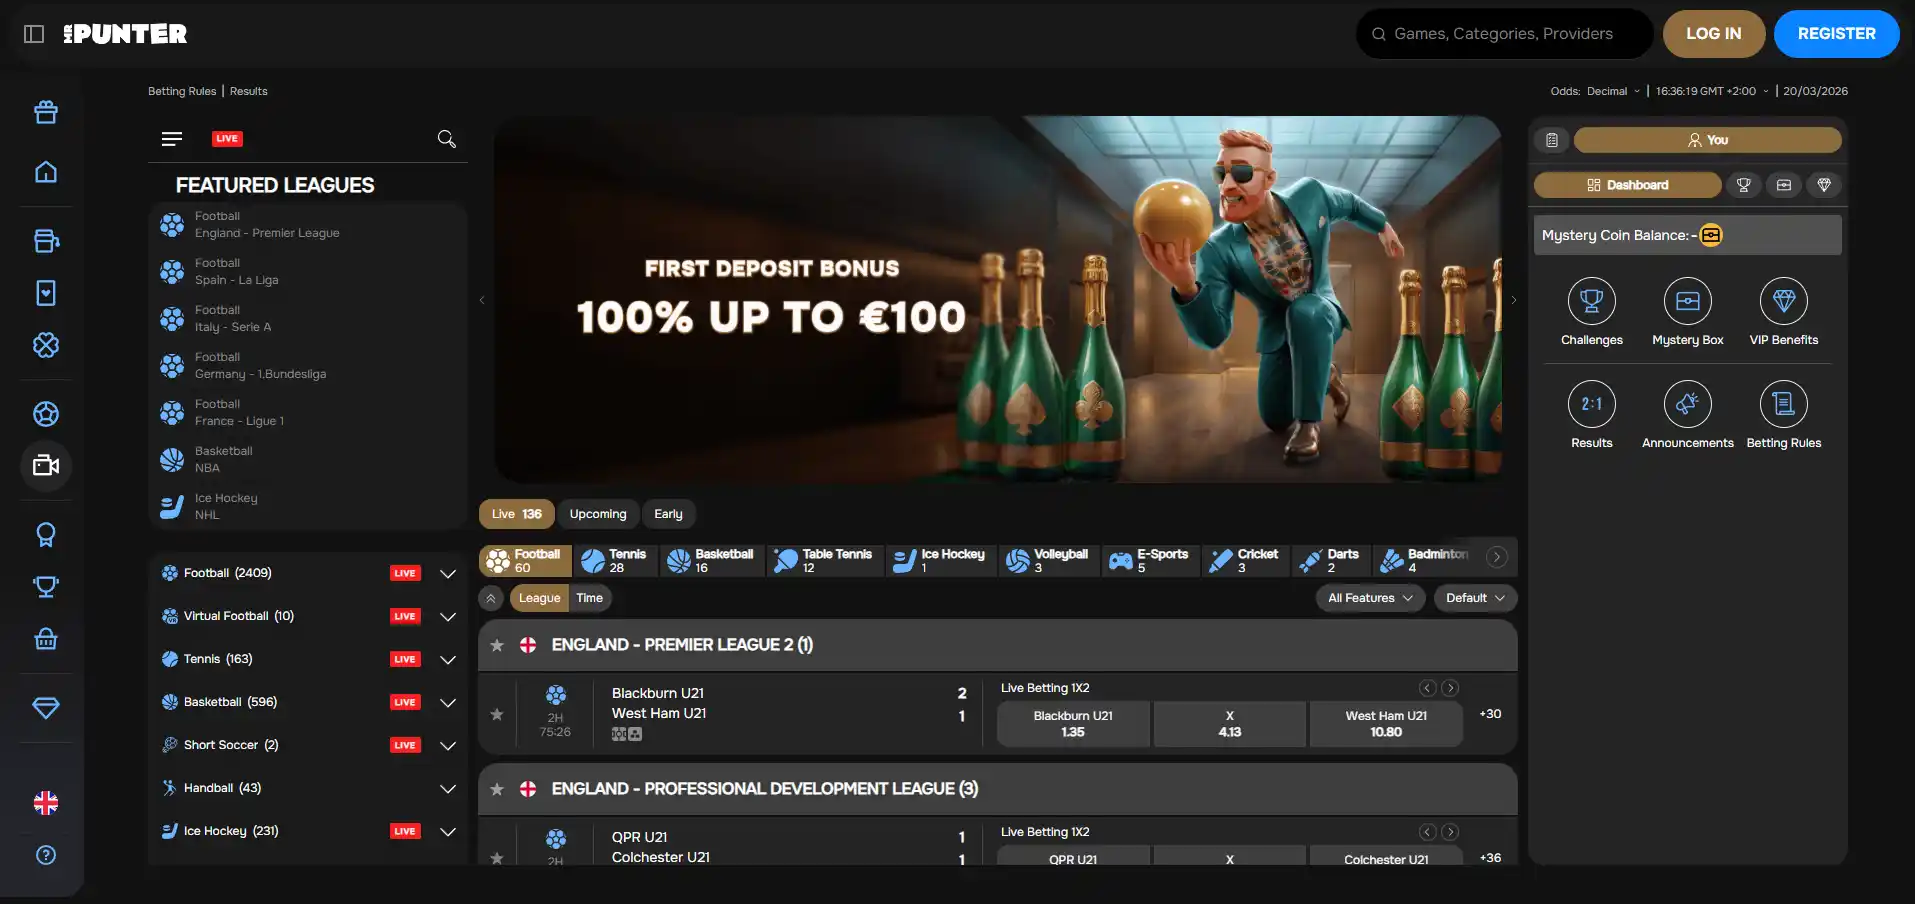This screenshot has height=904, width=1915.
Task: Favorite Professional Development League star
Action: click(x=497, y=789)
